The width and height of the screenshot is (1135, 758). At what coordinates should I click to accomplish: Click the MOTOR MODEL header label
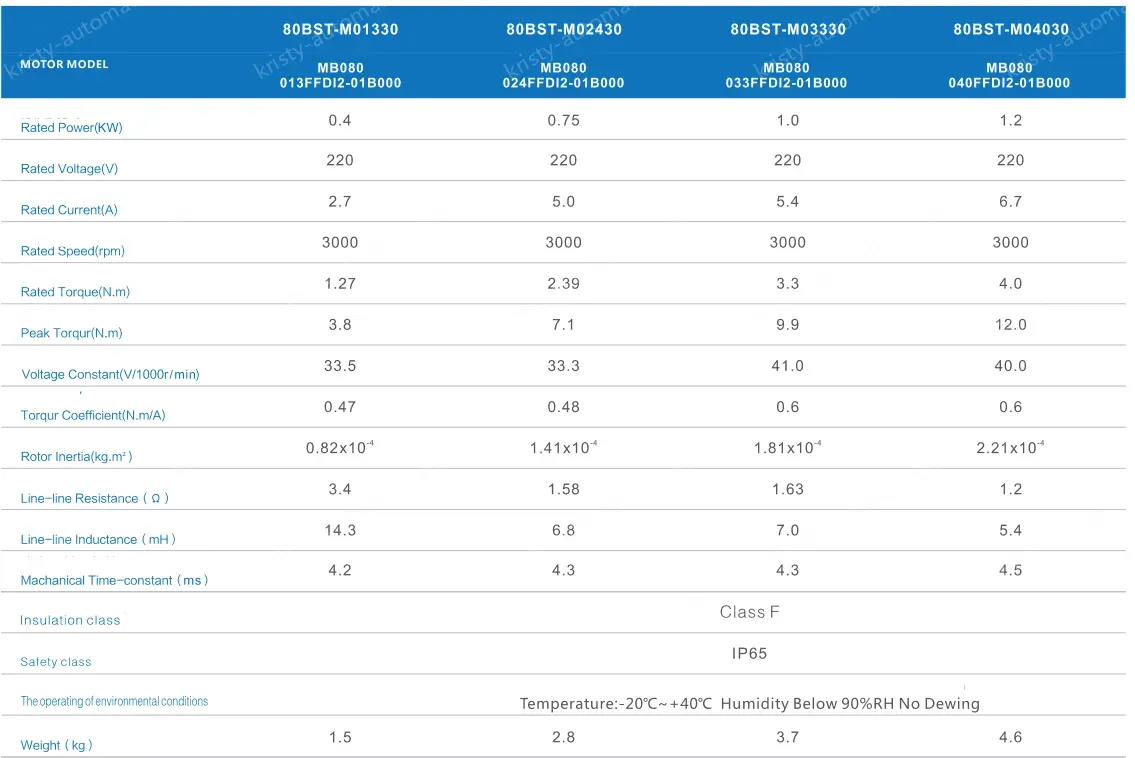pyautogui.click(x=64, y=64)
